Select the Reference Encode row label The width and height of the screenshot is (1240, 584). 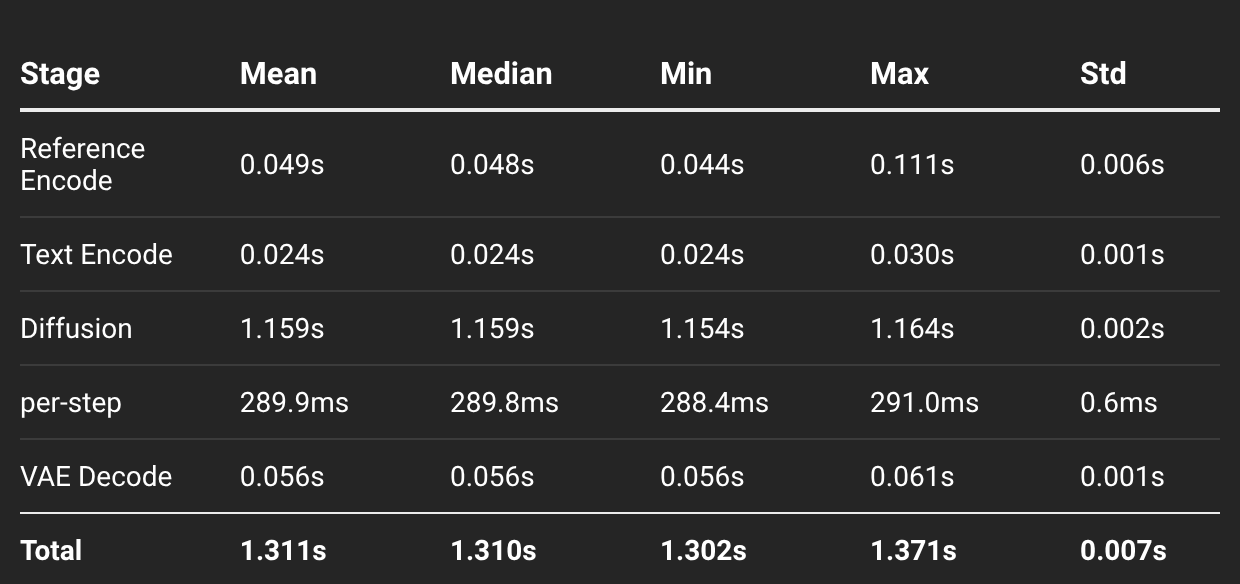(x=83, y=164)
